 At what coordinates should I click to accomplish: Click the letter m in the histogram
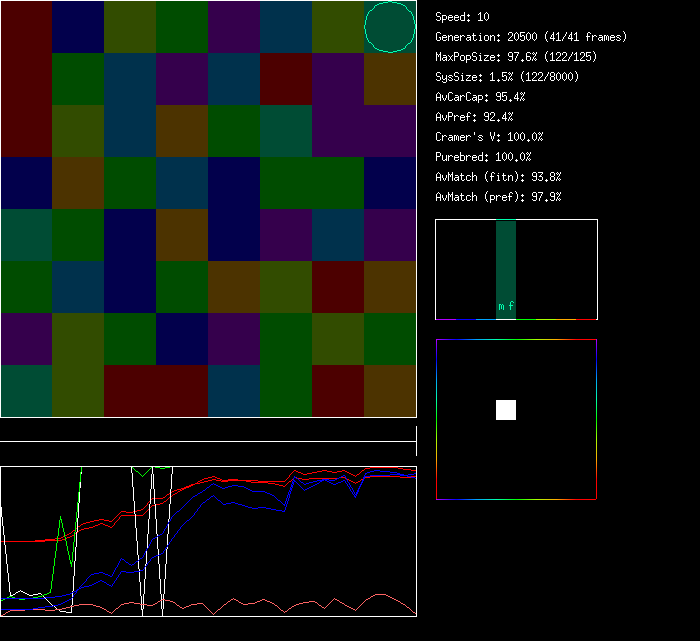pyautogui.click(x=501, y=307)
